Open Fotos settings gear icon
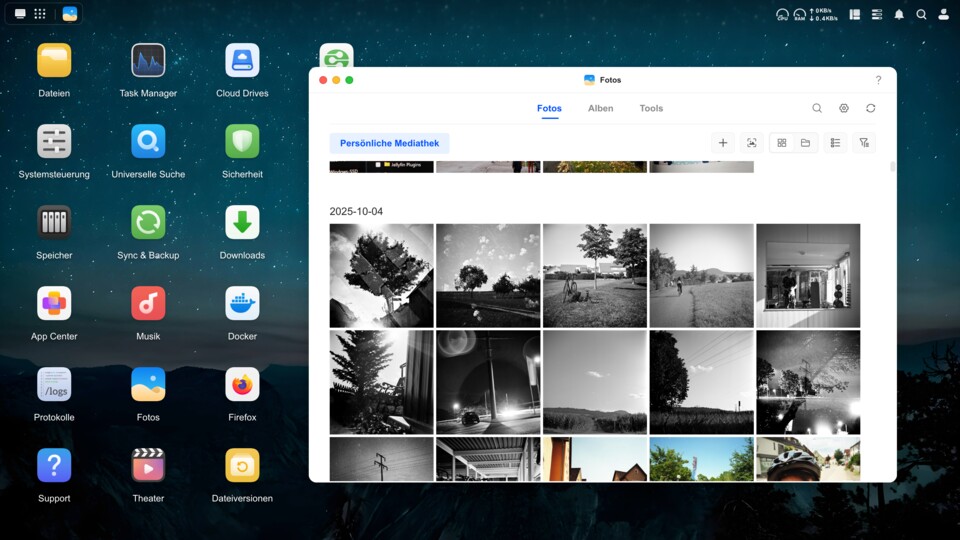The height and width of the screenshot is (540, 960). tap(844, 108)
